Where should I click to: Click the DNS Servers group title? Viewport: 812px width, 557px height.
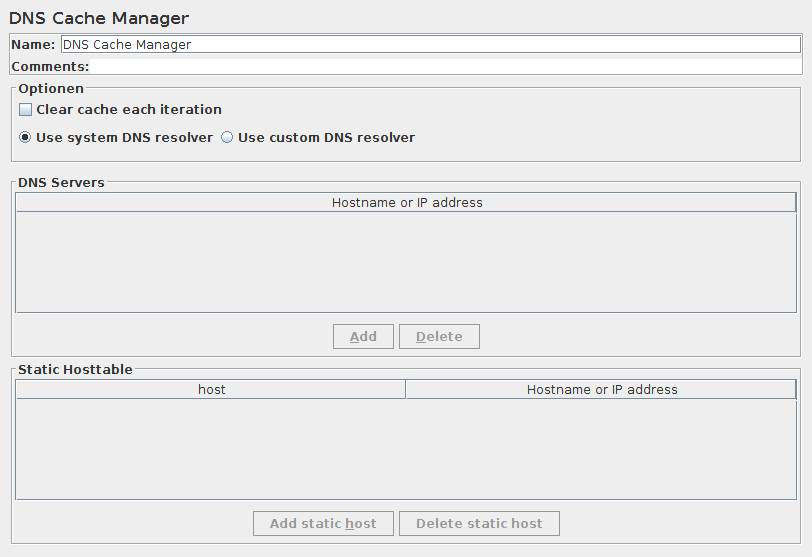click(x=61, y=183)
